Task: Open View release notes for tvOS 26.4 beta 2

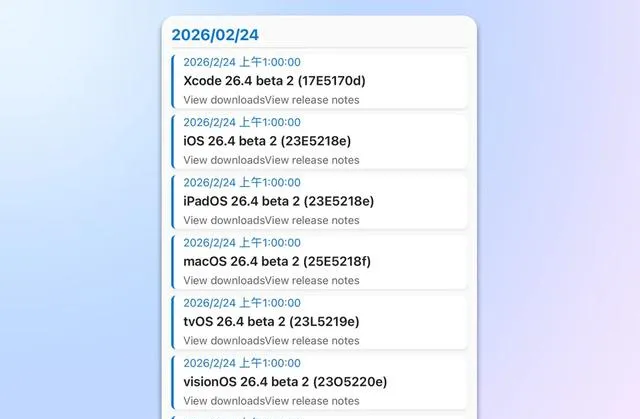Action: coord(312,341)
